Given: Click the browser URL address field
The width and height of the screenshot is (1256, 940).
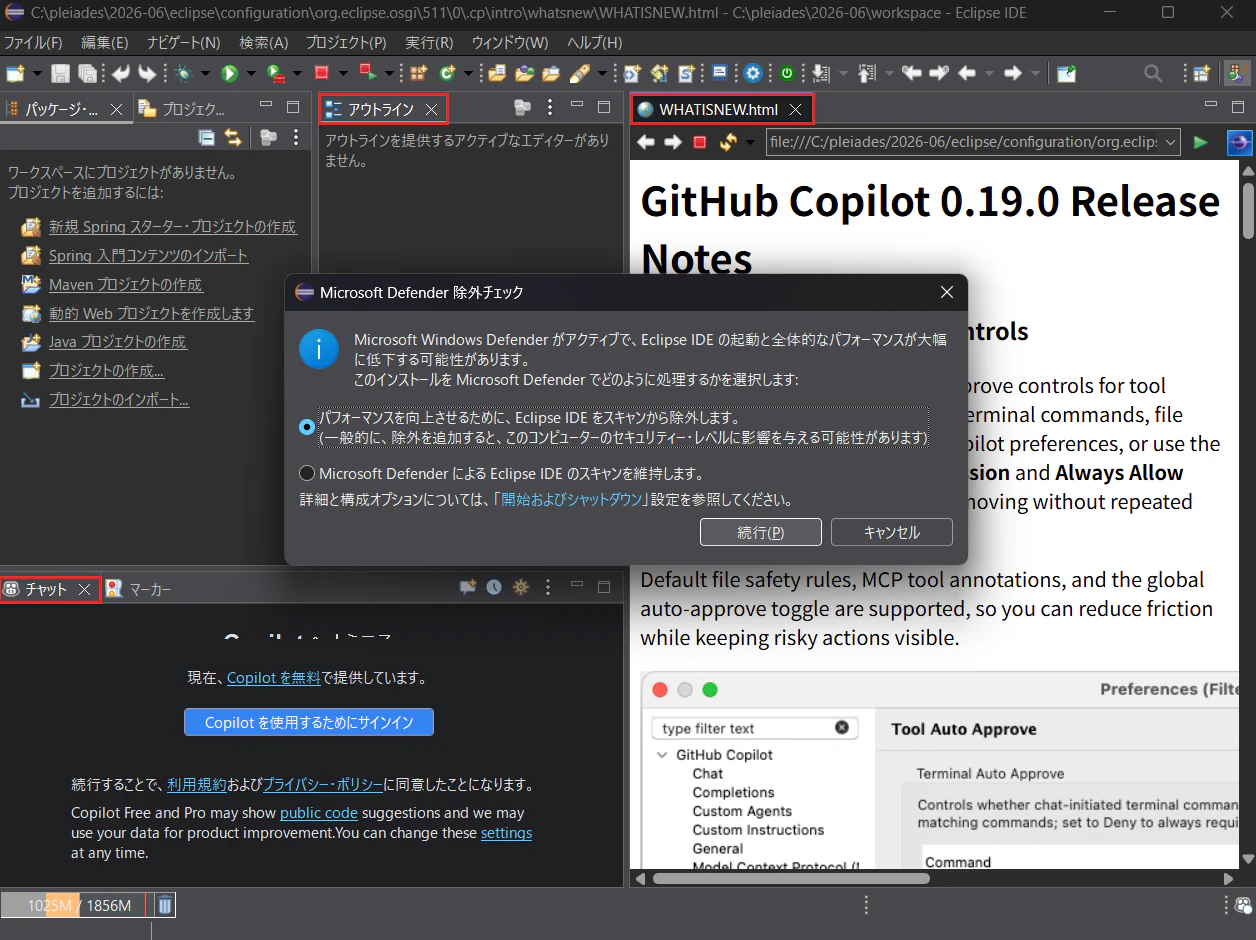Looking at the screenshot, I should [x=964, y=142].
